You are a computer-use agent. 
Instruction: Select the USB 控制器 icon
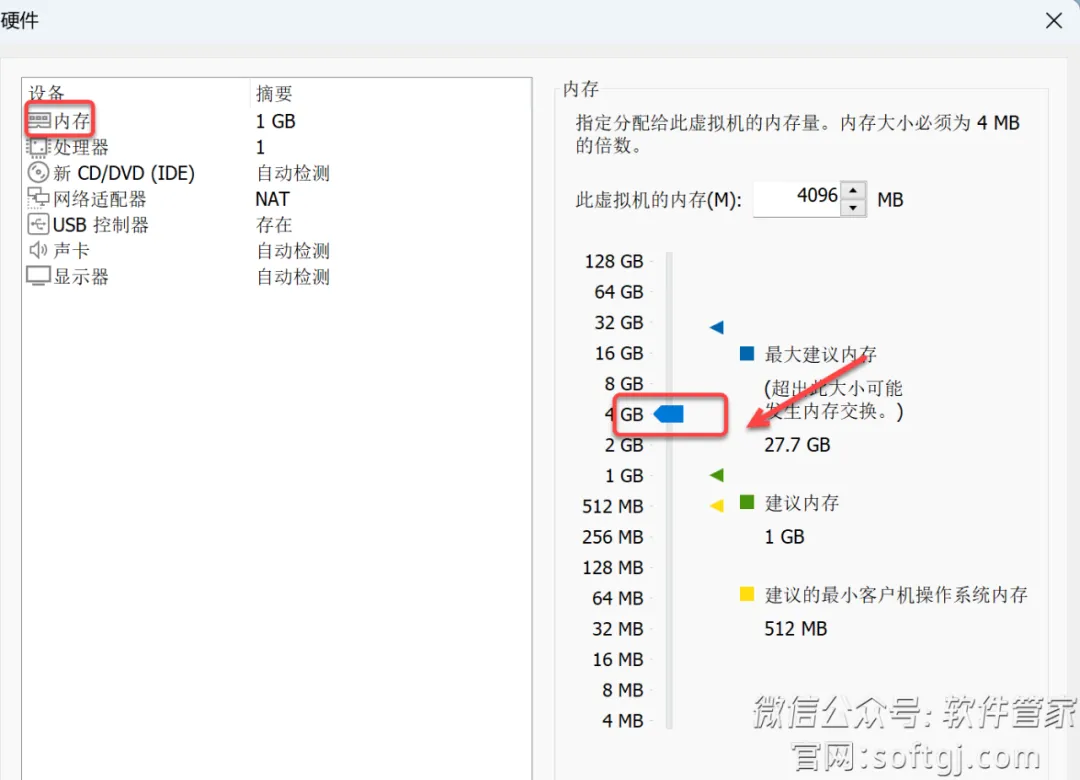pos(38,225)
